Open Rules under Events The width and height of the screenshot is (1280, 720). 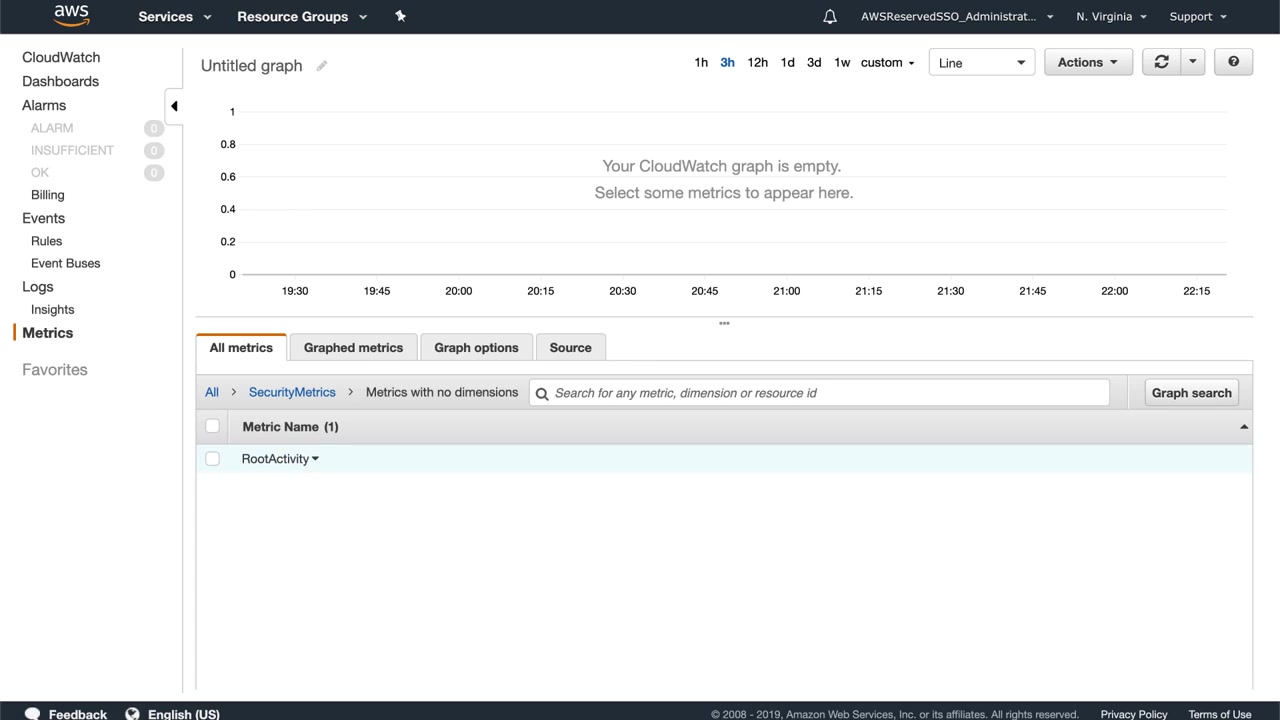[x=46, y=241]
